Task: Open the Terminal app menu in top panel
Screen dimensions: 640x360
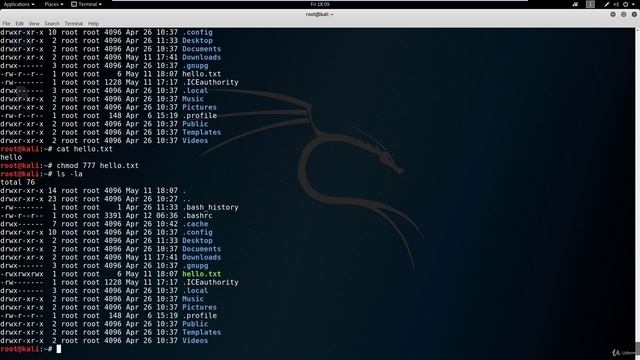Action: (x=87, y=4)
